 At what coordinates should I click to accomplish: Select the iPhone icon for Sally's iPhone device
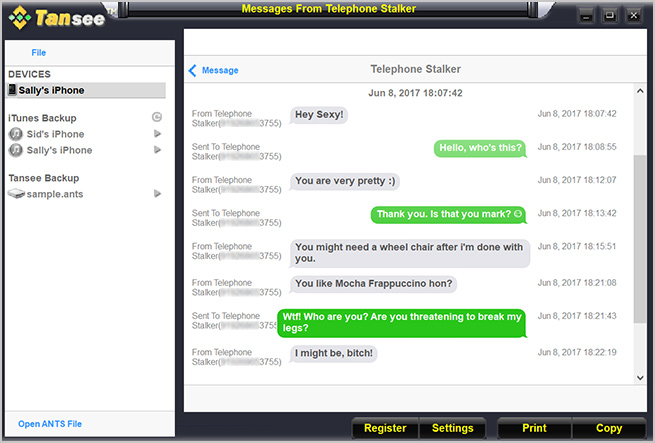pos(12,90)
